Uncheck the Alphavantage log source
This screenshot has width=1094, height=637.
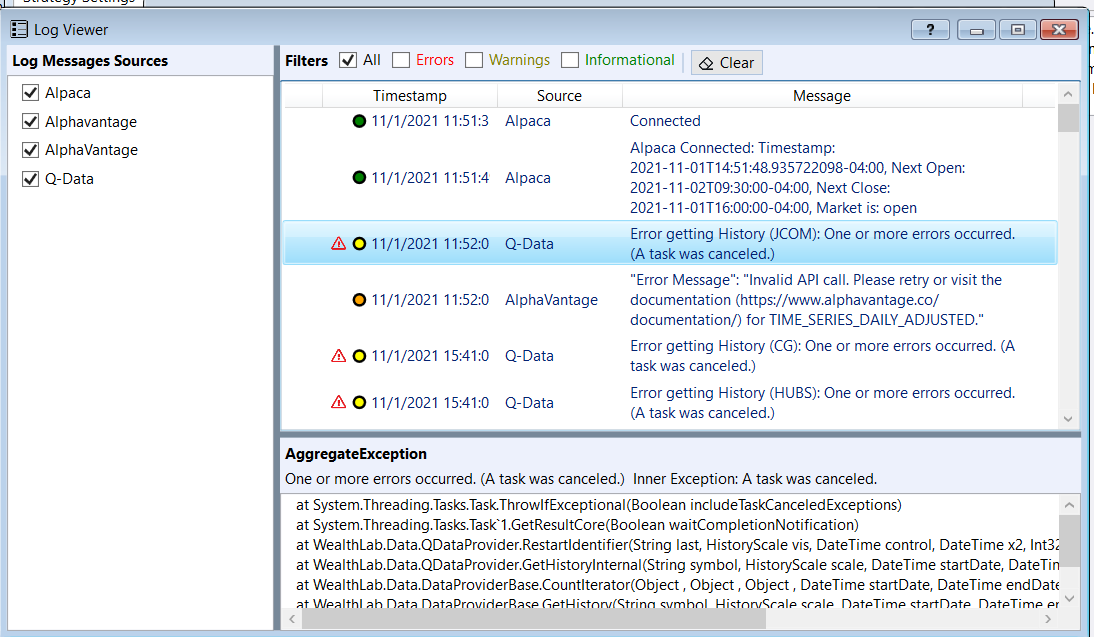(x=30, y=121)
